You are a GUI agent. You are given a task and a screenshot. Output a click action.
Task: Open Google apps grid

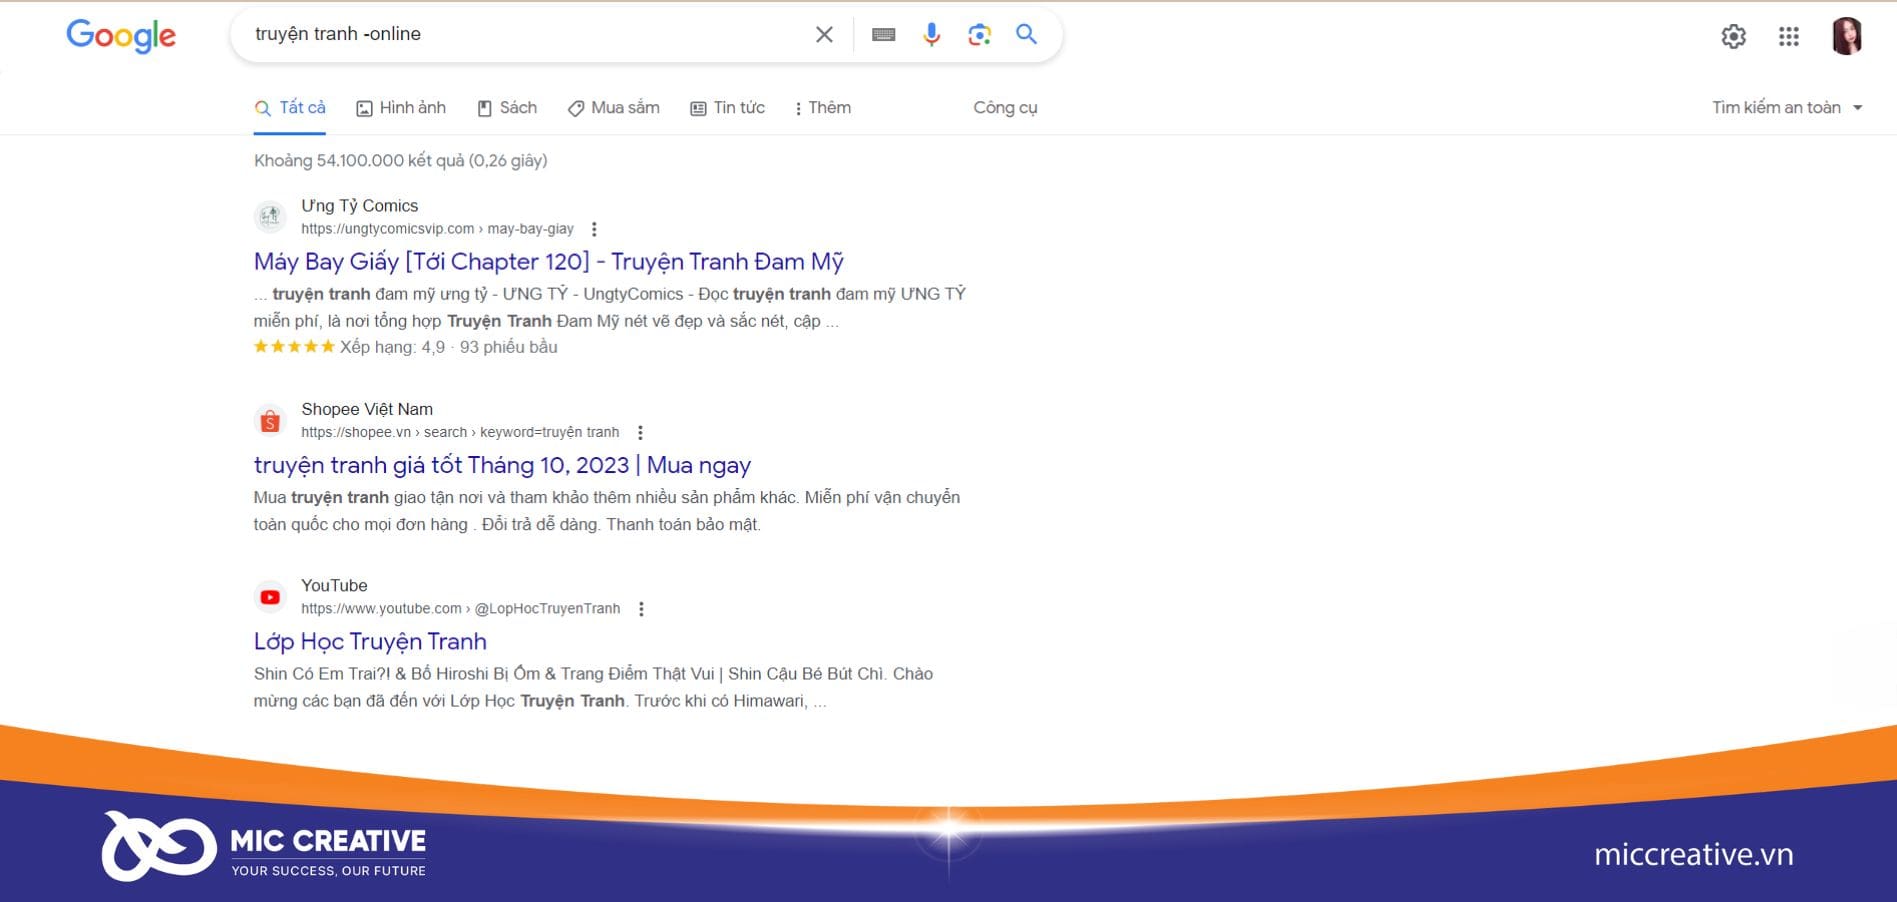click(1789, 37)
